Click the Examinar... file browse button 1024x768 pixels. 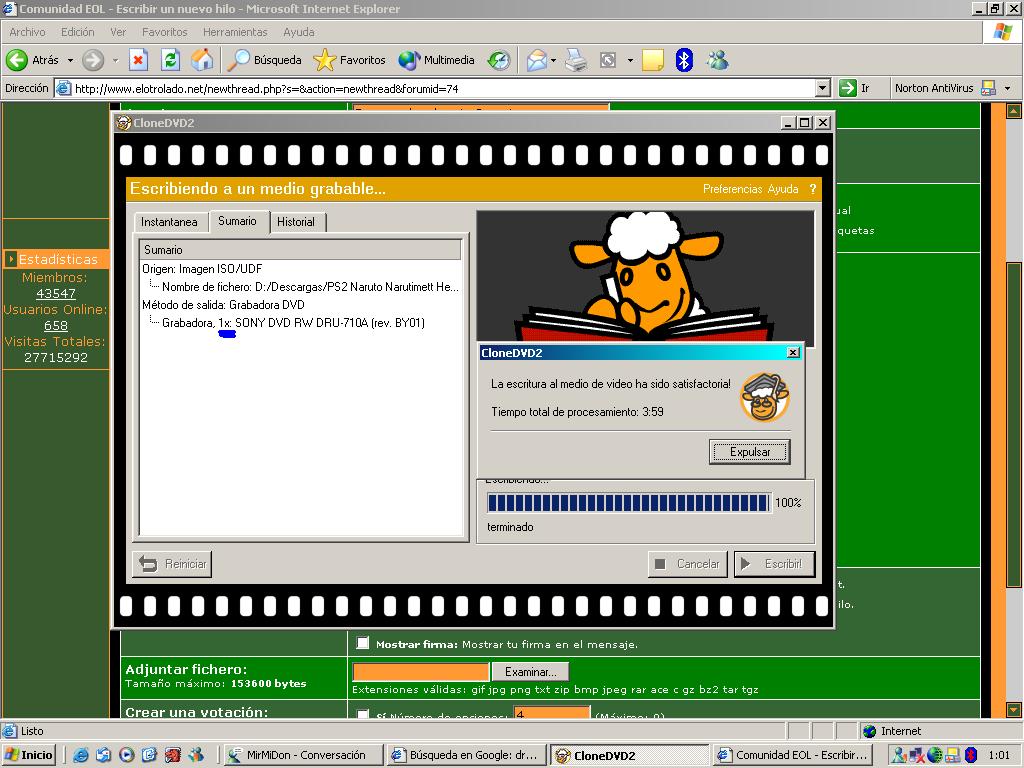[x=530, y=672]
